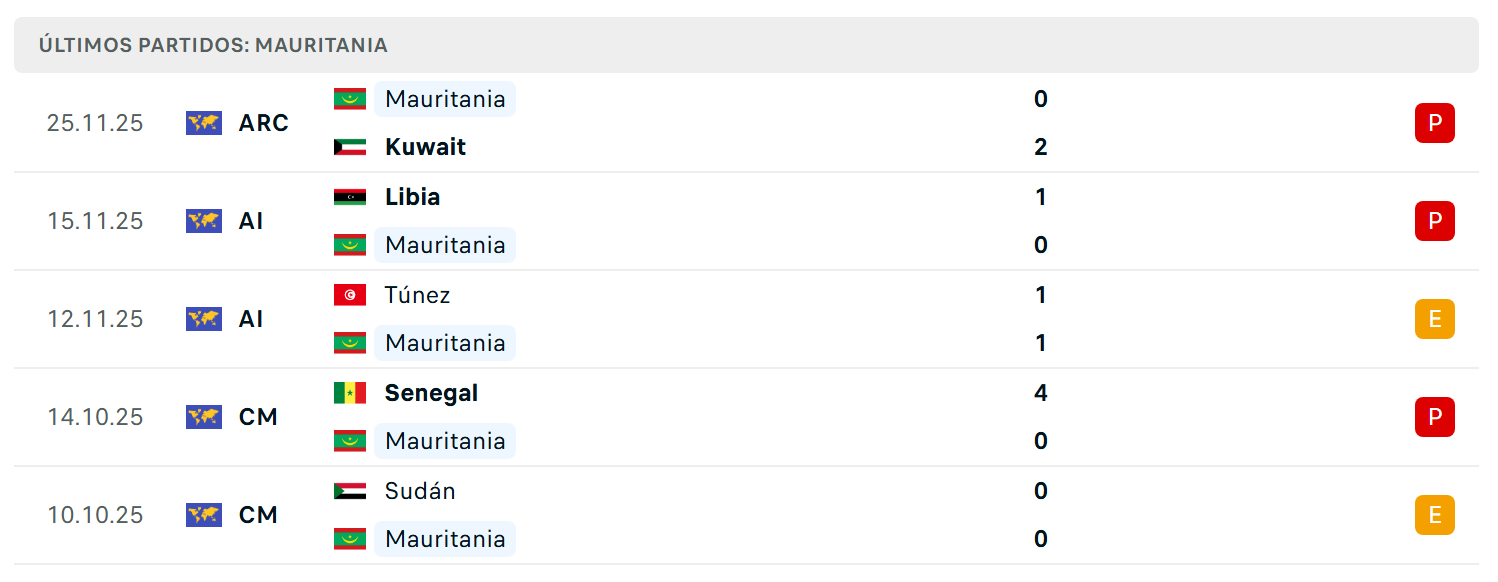
Task: Click red P badge for Senegal match
Action: (1434, 417)
